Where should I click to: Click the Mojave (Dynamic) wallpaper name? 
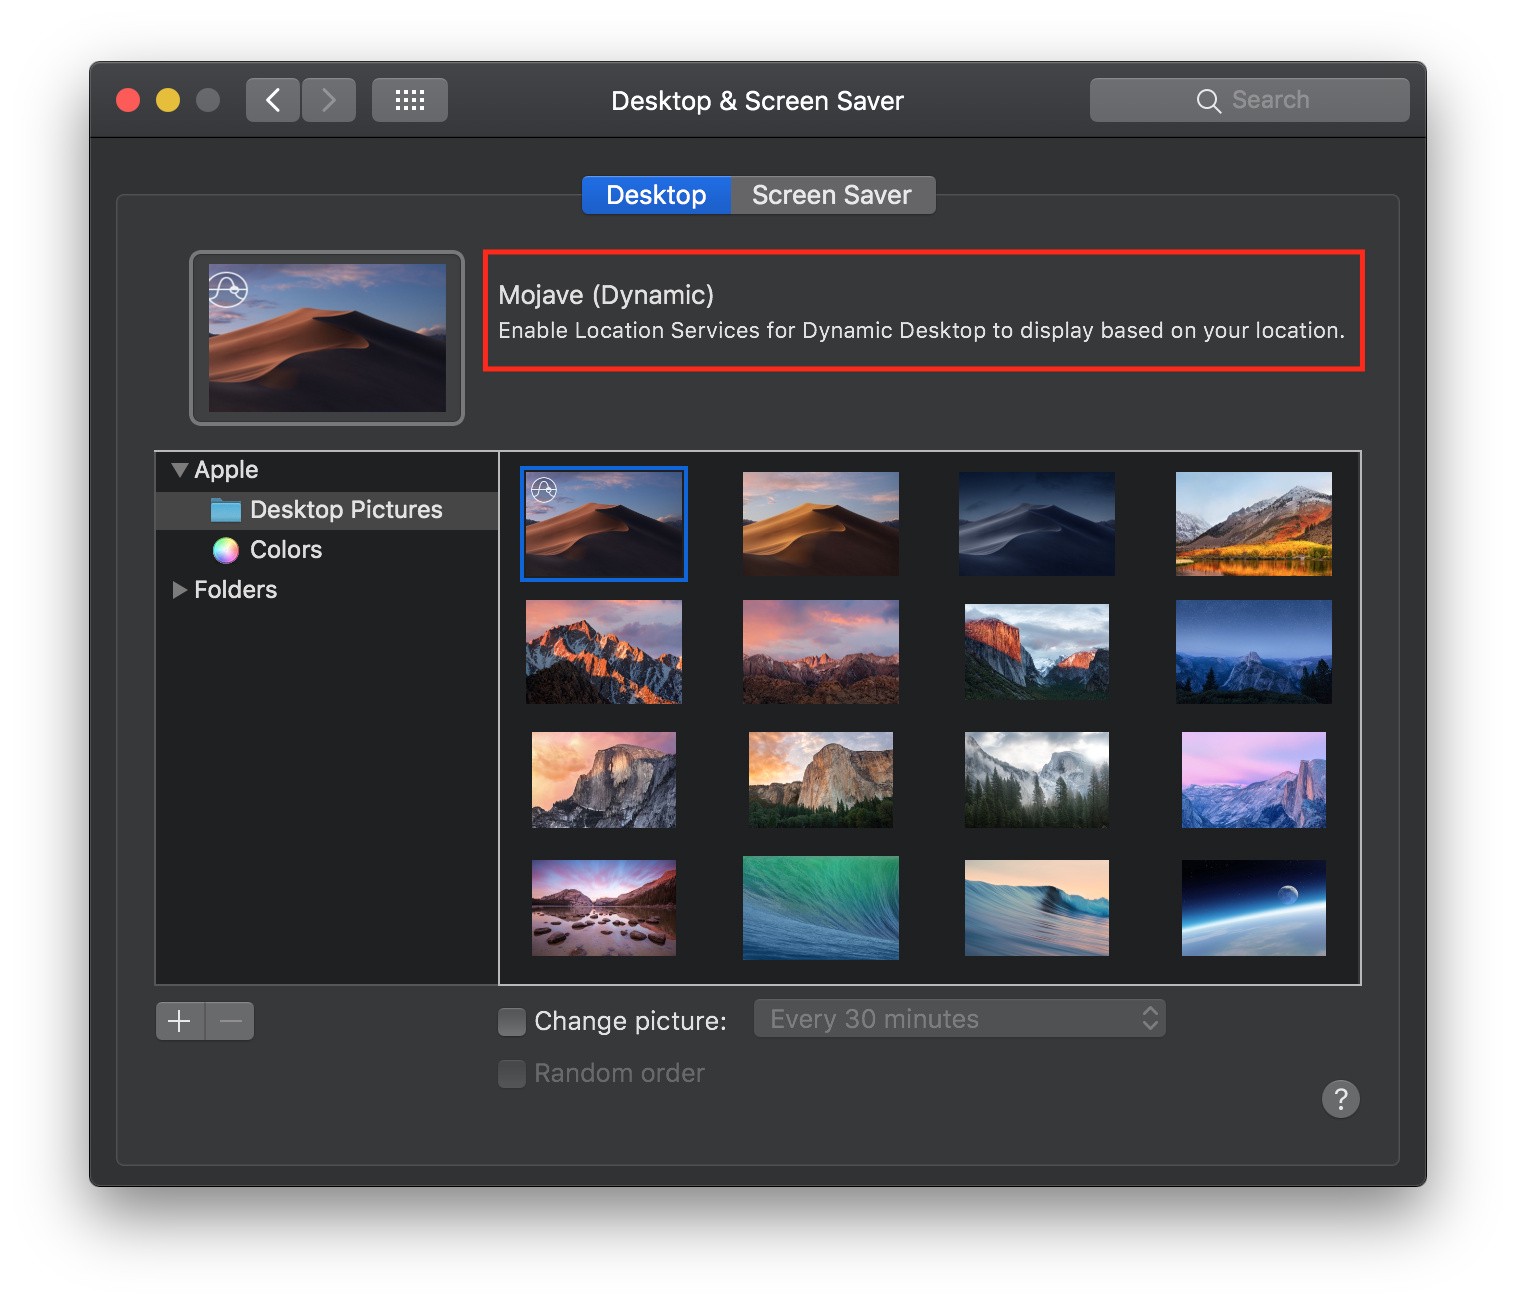point(606,295)
